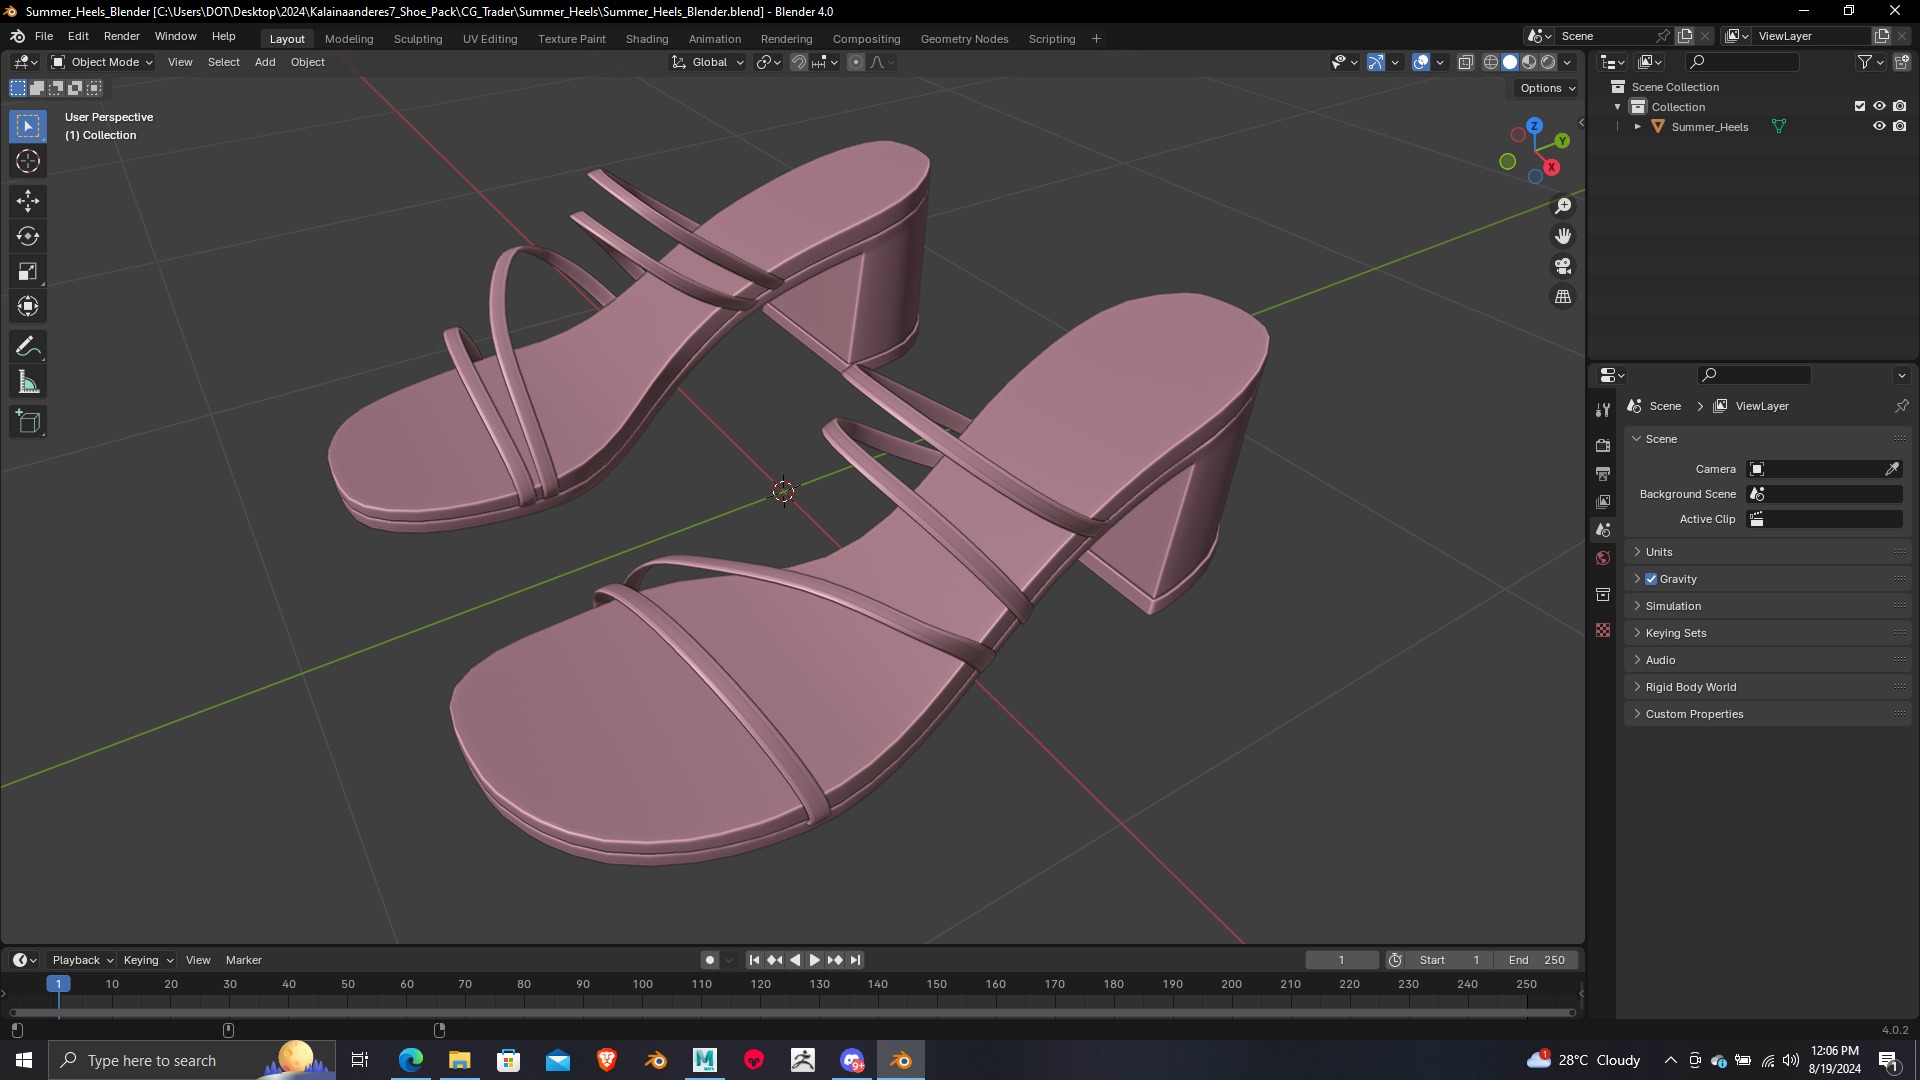Select the Add Cube tool
The height and width of the screenshot is (1080, 1920).
click(28, 422)
